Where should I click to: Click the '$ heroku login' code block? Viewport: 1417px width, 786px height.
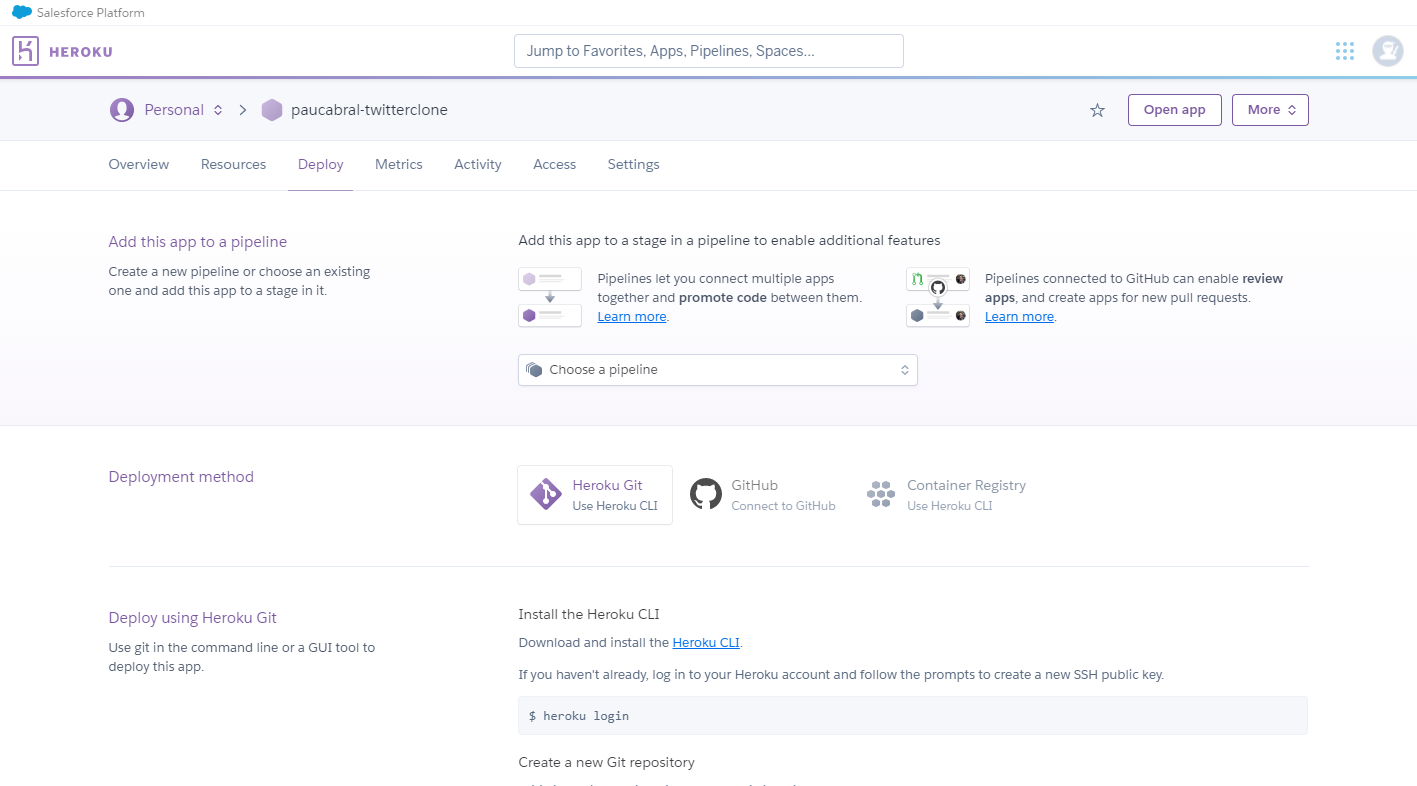pyautogui.click(x=913, y=716)
